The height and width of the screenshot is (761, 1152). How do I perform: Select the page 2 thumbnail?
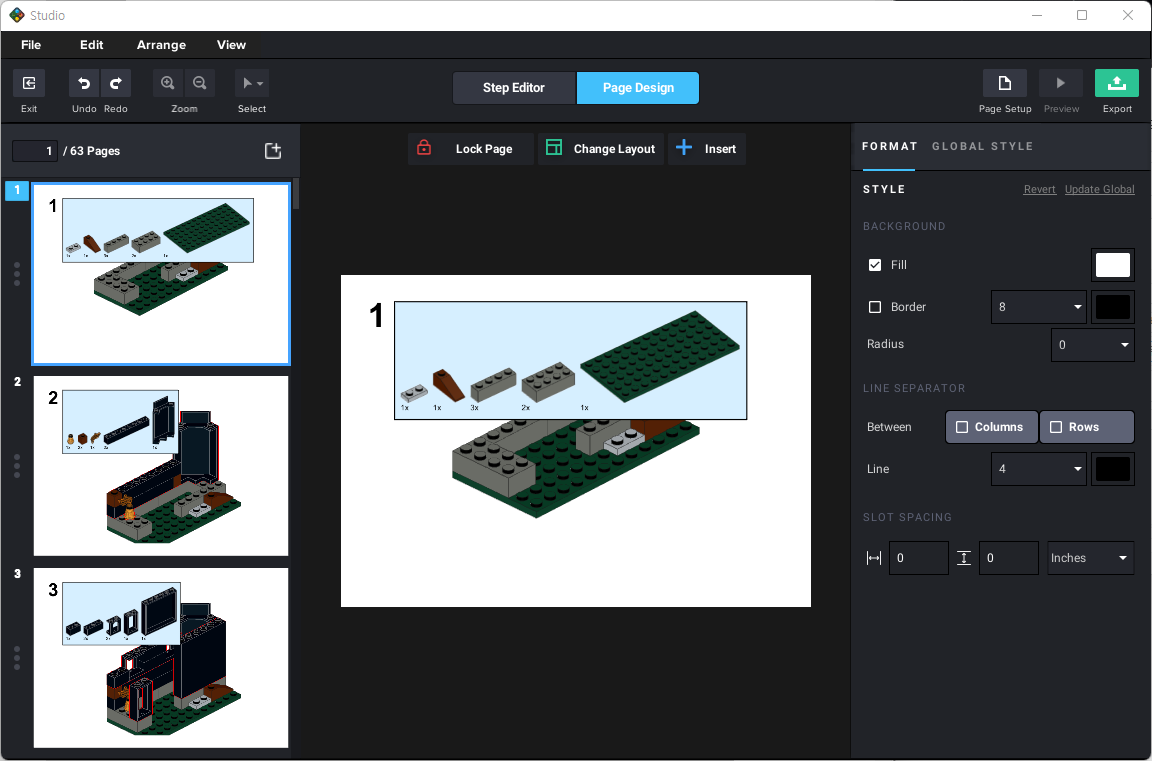[161, 466]
